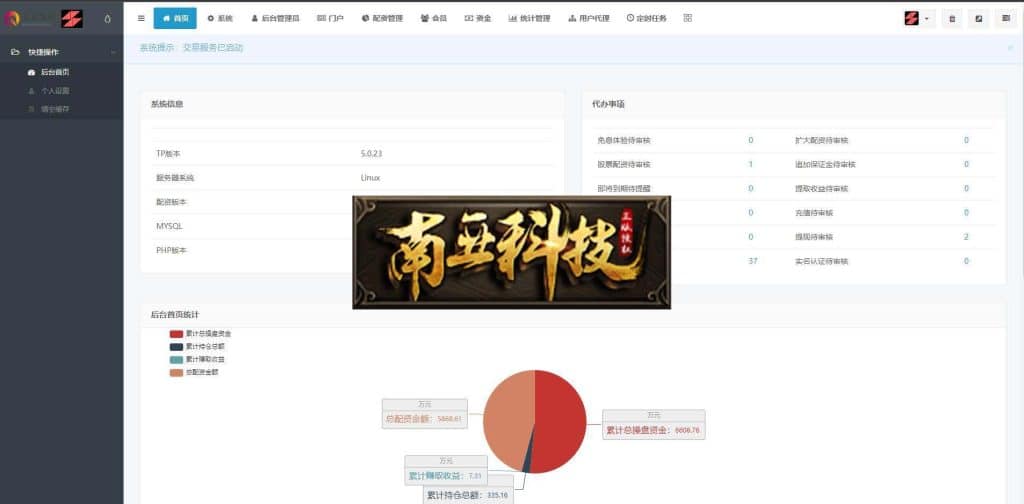
Task: Click the 系统信息 panel title
Action: point(167,104)
